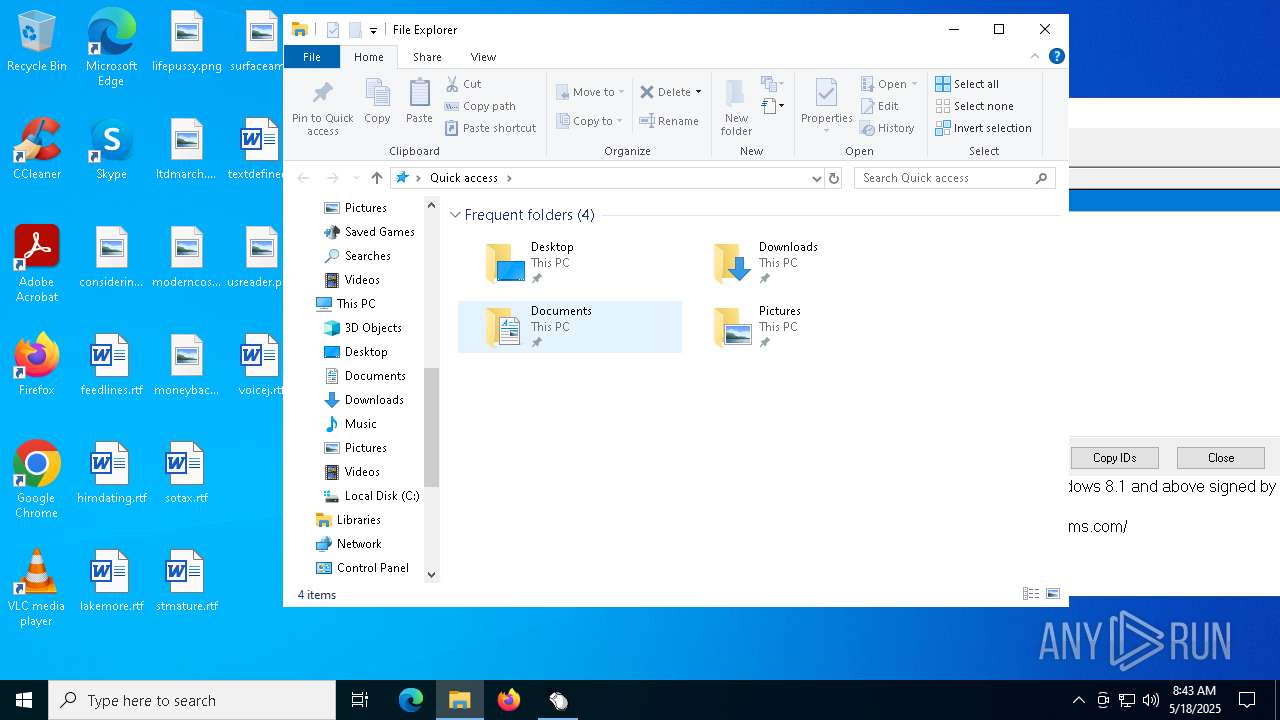Click the Up one level arrow
This screenshot has width=1280, height=720.
click(x=376, y=178)
